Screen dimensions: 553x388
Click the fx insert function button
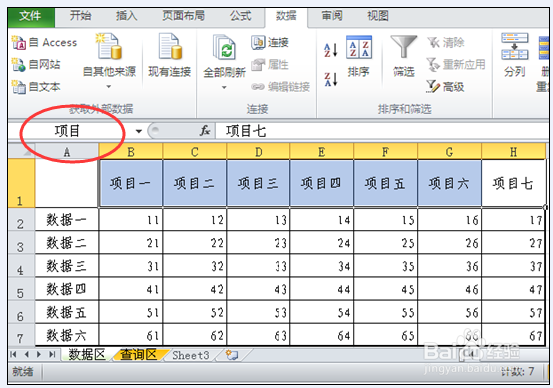(x=205, y=131)
